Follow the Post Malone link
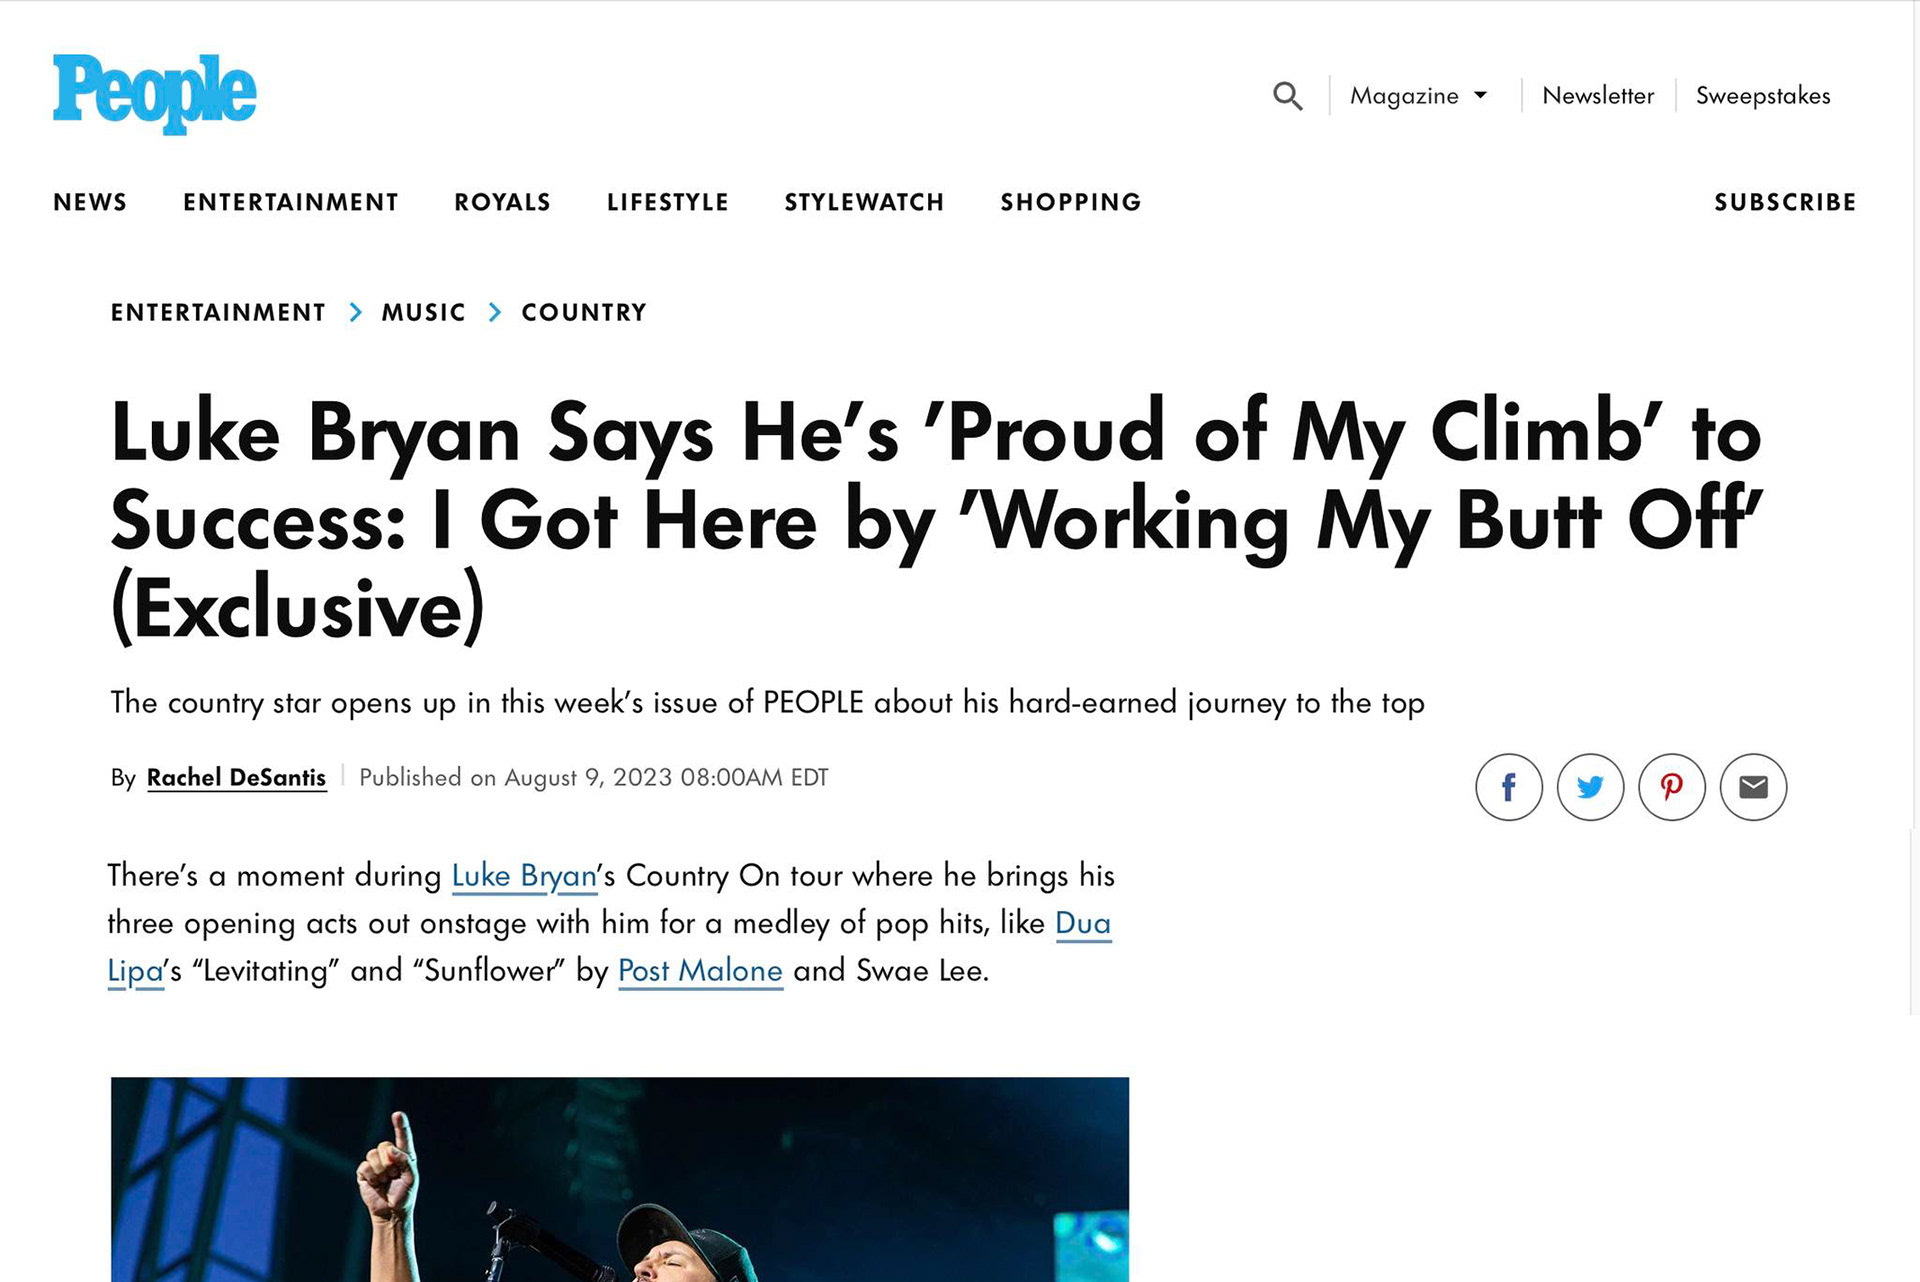Image resolution: width=1920 pixels, height=1282 pixels. [700, 970]
